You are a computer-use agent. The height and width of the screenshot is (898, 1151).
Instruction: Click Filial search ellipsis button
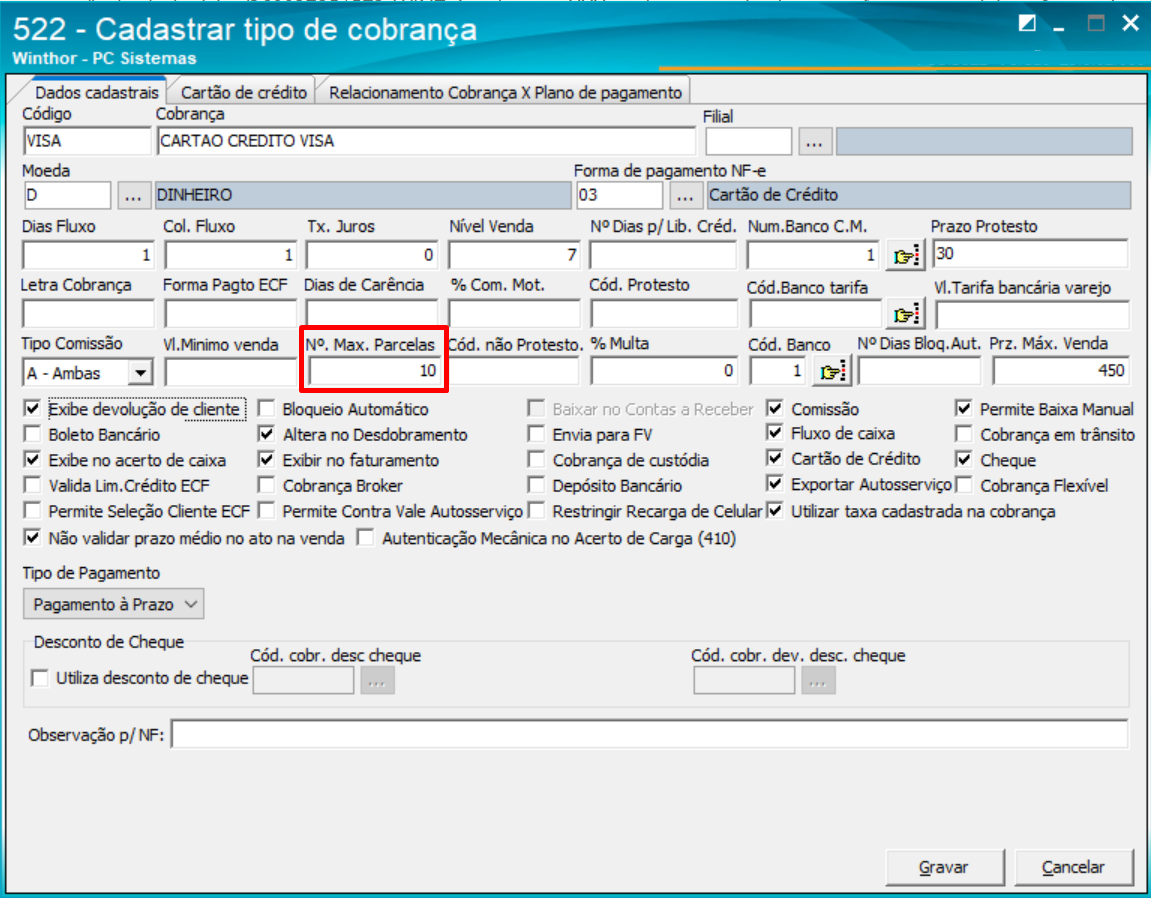click(x=814, y=141)
